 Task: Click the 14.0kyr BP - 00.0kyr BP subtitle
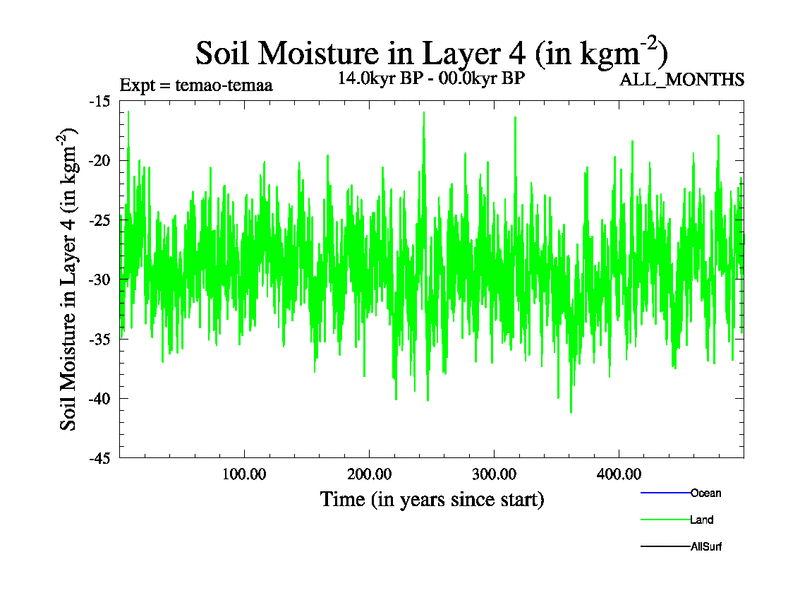[x=432, y=77]
